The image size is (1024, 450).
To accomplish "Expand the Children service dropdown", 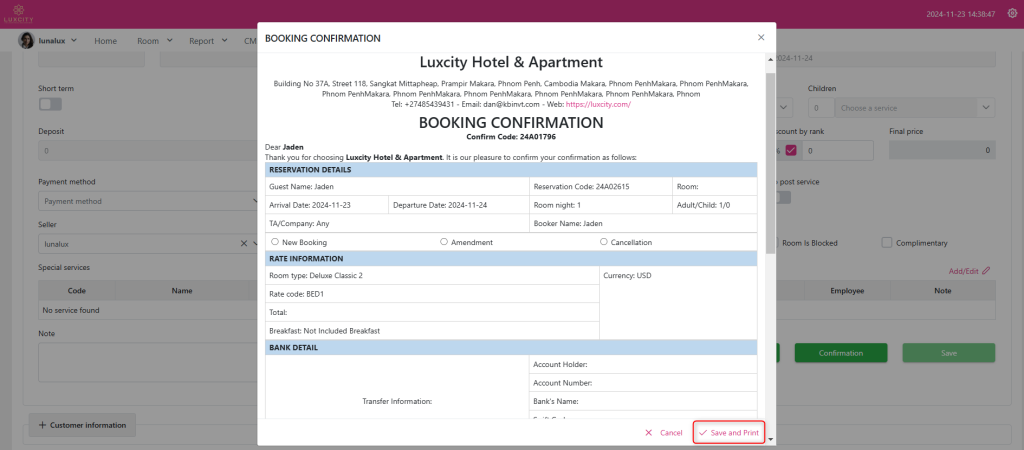I will pyautogui.click(x=985, y=107).
